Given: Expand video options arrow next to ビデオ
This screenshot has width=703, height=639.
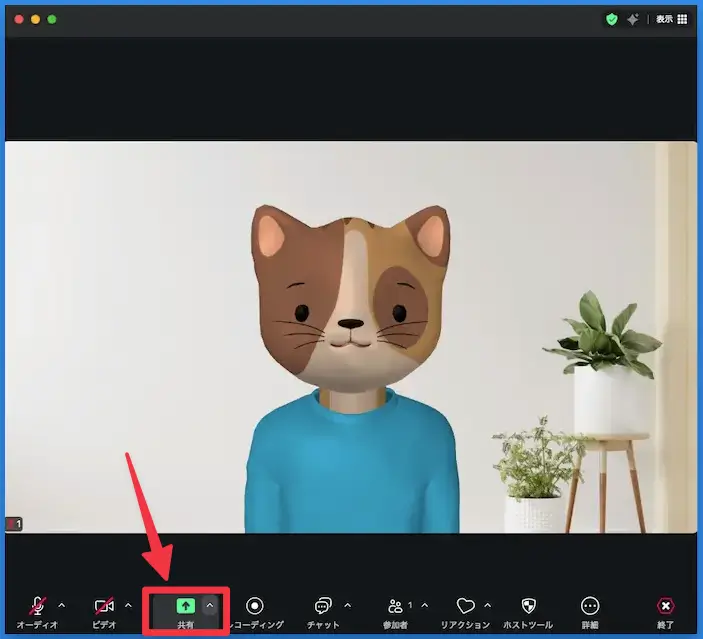Looking at the screenshot, I should (x=128, y=606).
